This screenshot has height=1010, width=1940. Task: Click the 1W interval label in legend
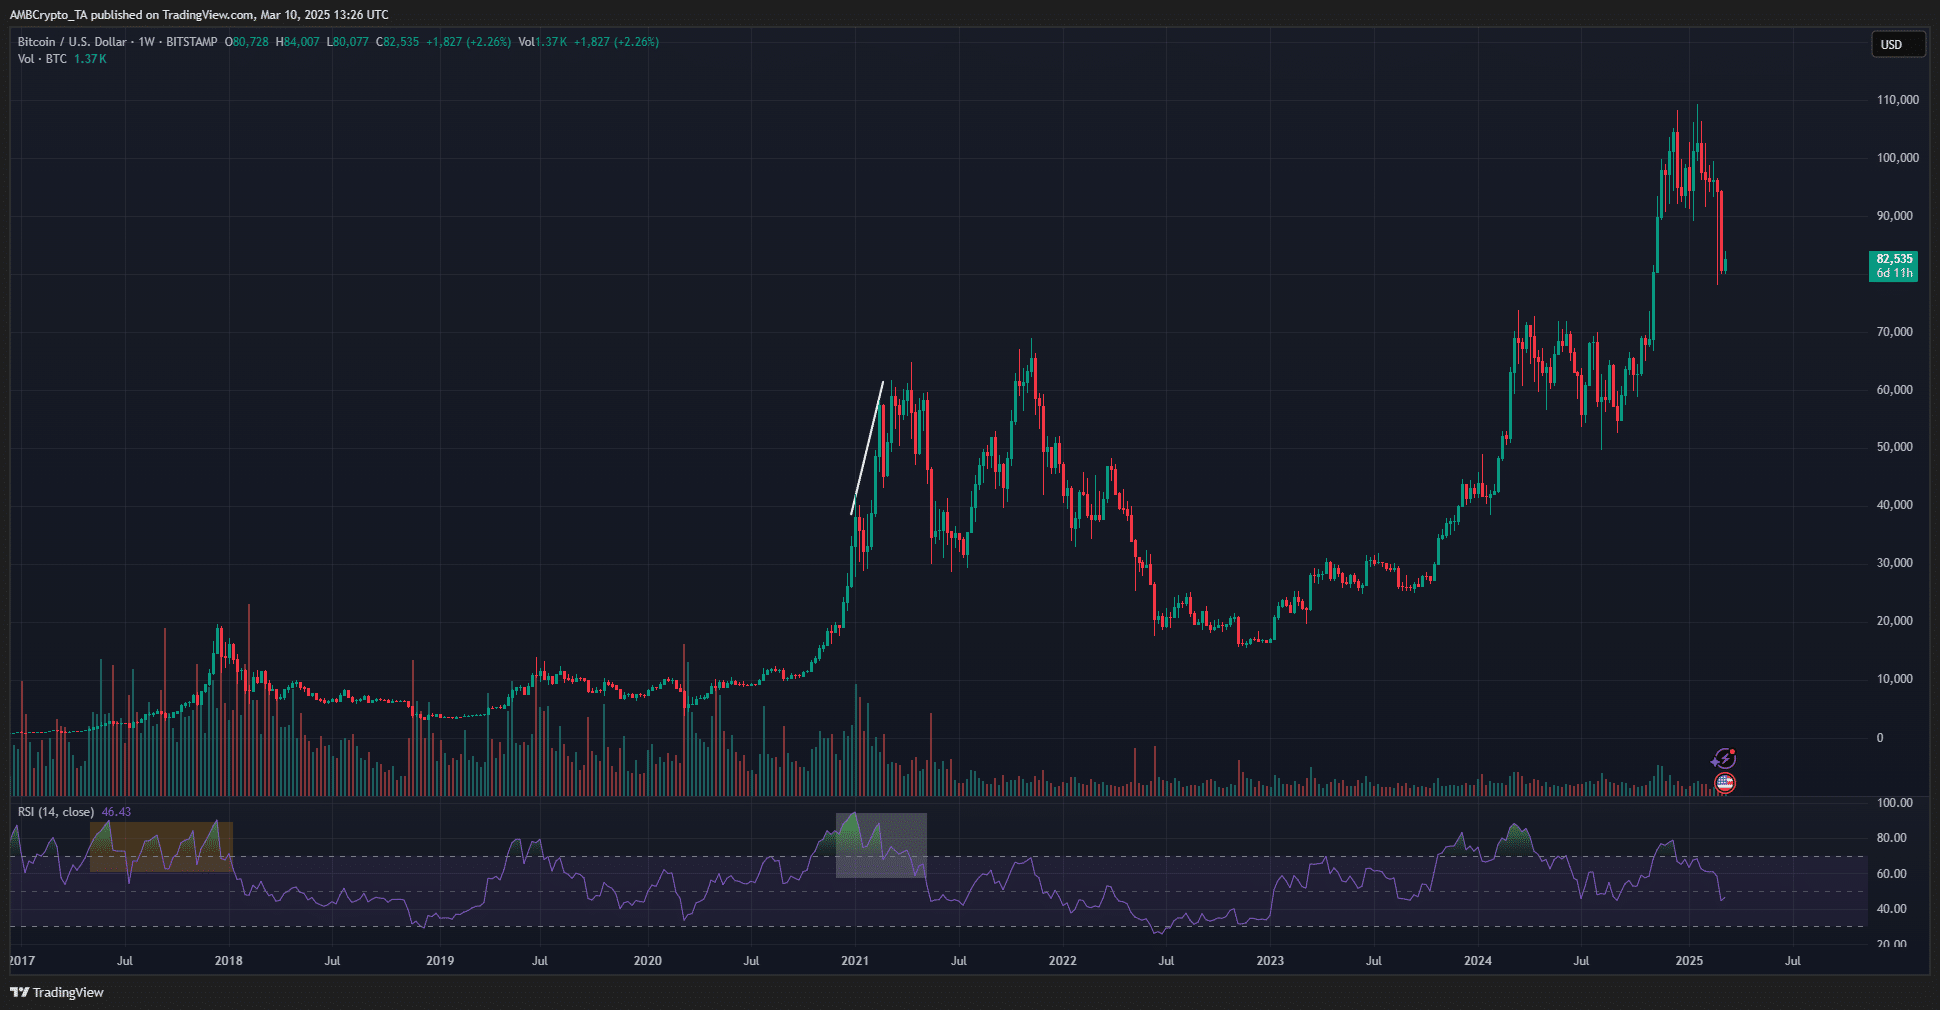146,42
